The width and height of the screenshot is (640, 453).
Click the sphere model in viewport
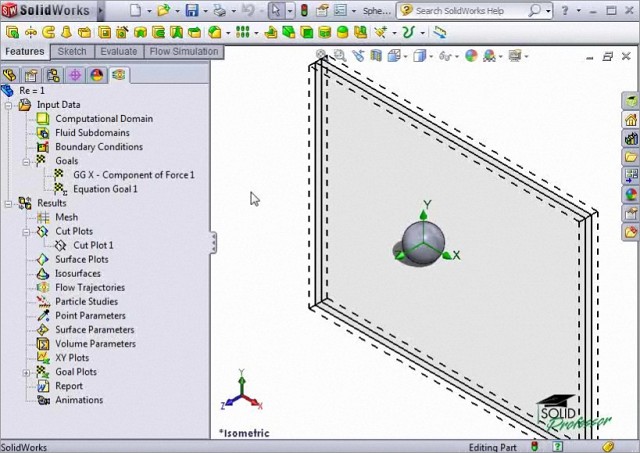423,242
